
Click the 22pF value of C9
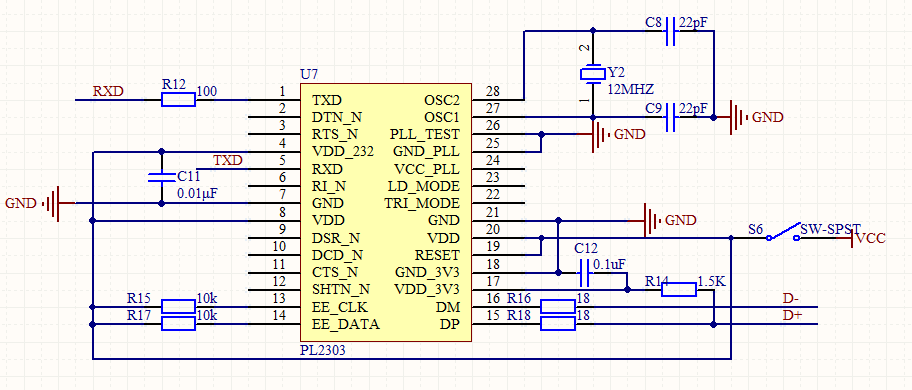click(693, 109)
